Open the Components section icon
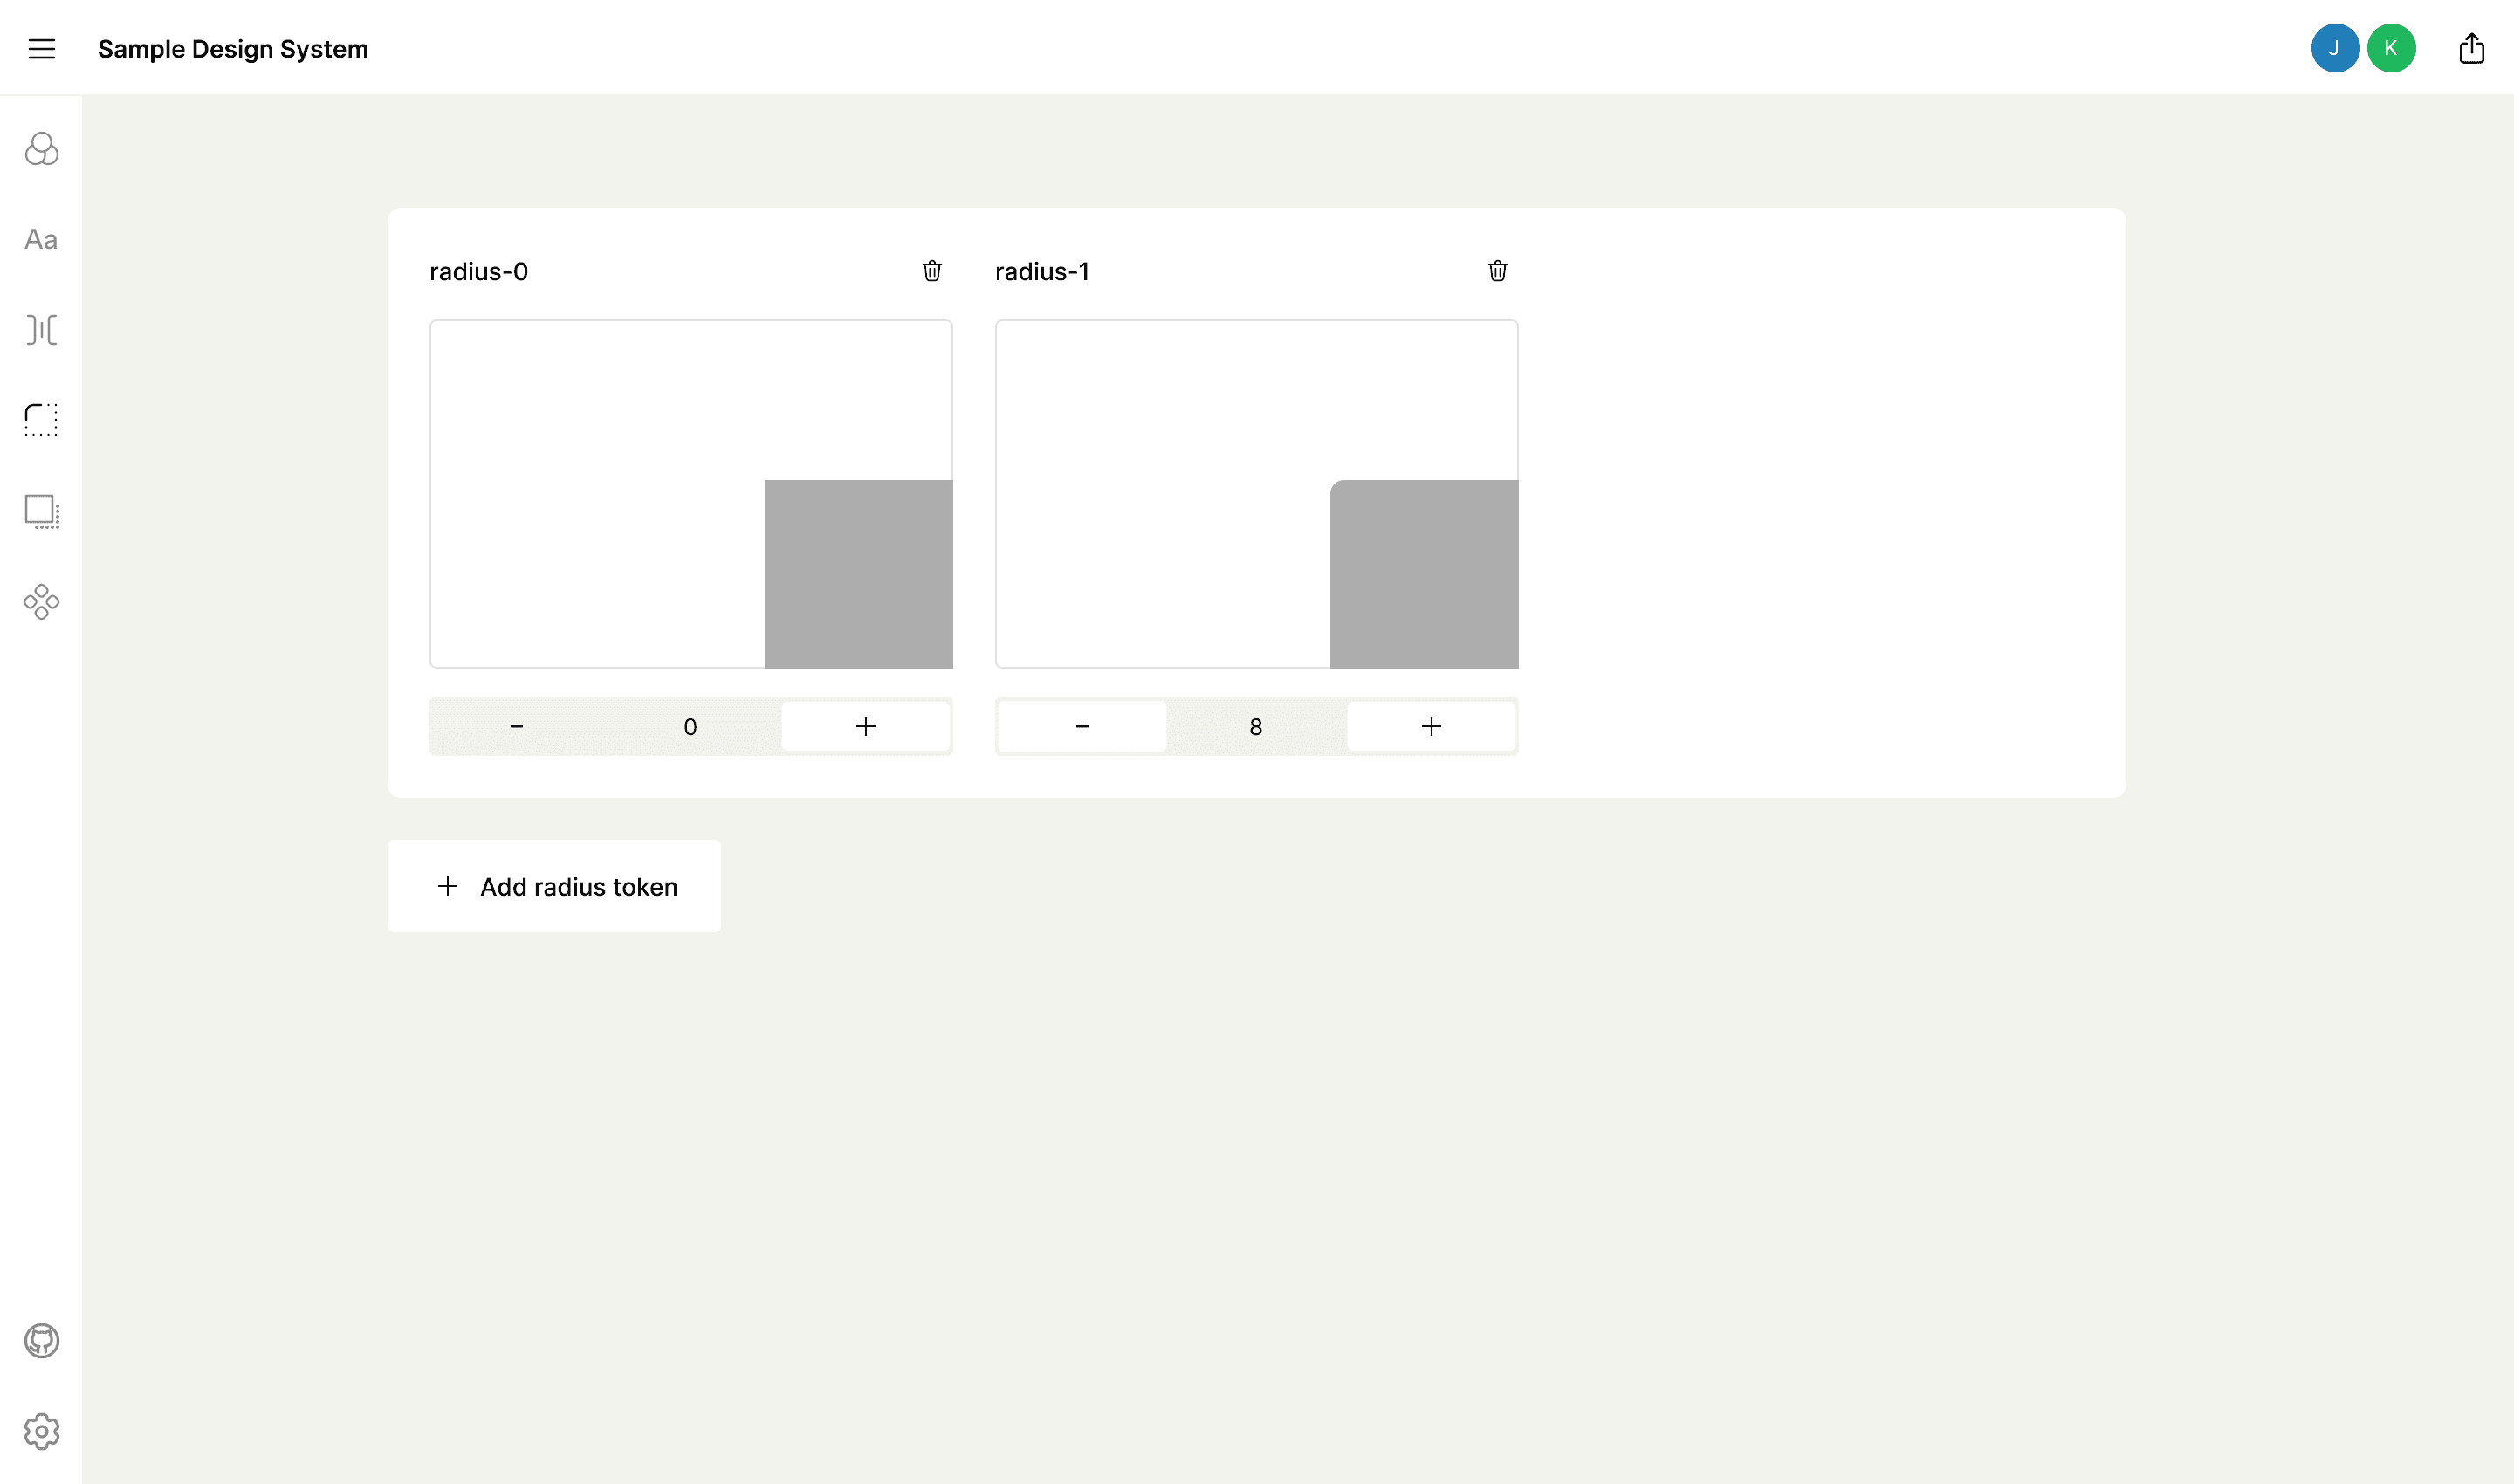 42,602
